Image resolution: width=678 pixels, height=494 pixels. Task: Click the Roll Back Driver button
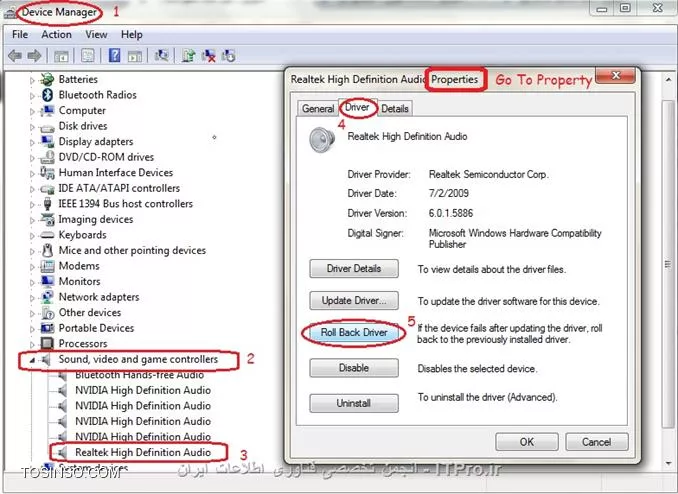[x=354, y=333]
